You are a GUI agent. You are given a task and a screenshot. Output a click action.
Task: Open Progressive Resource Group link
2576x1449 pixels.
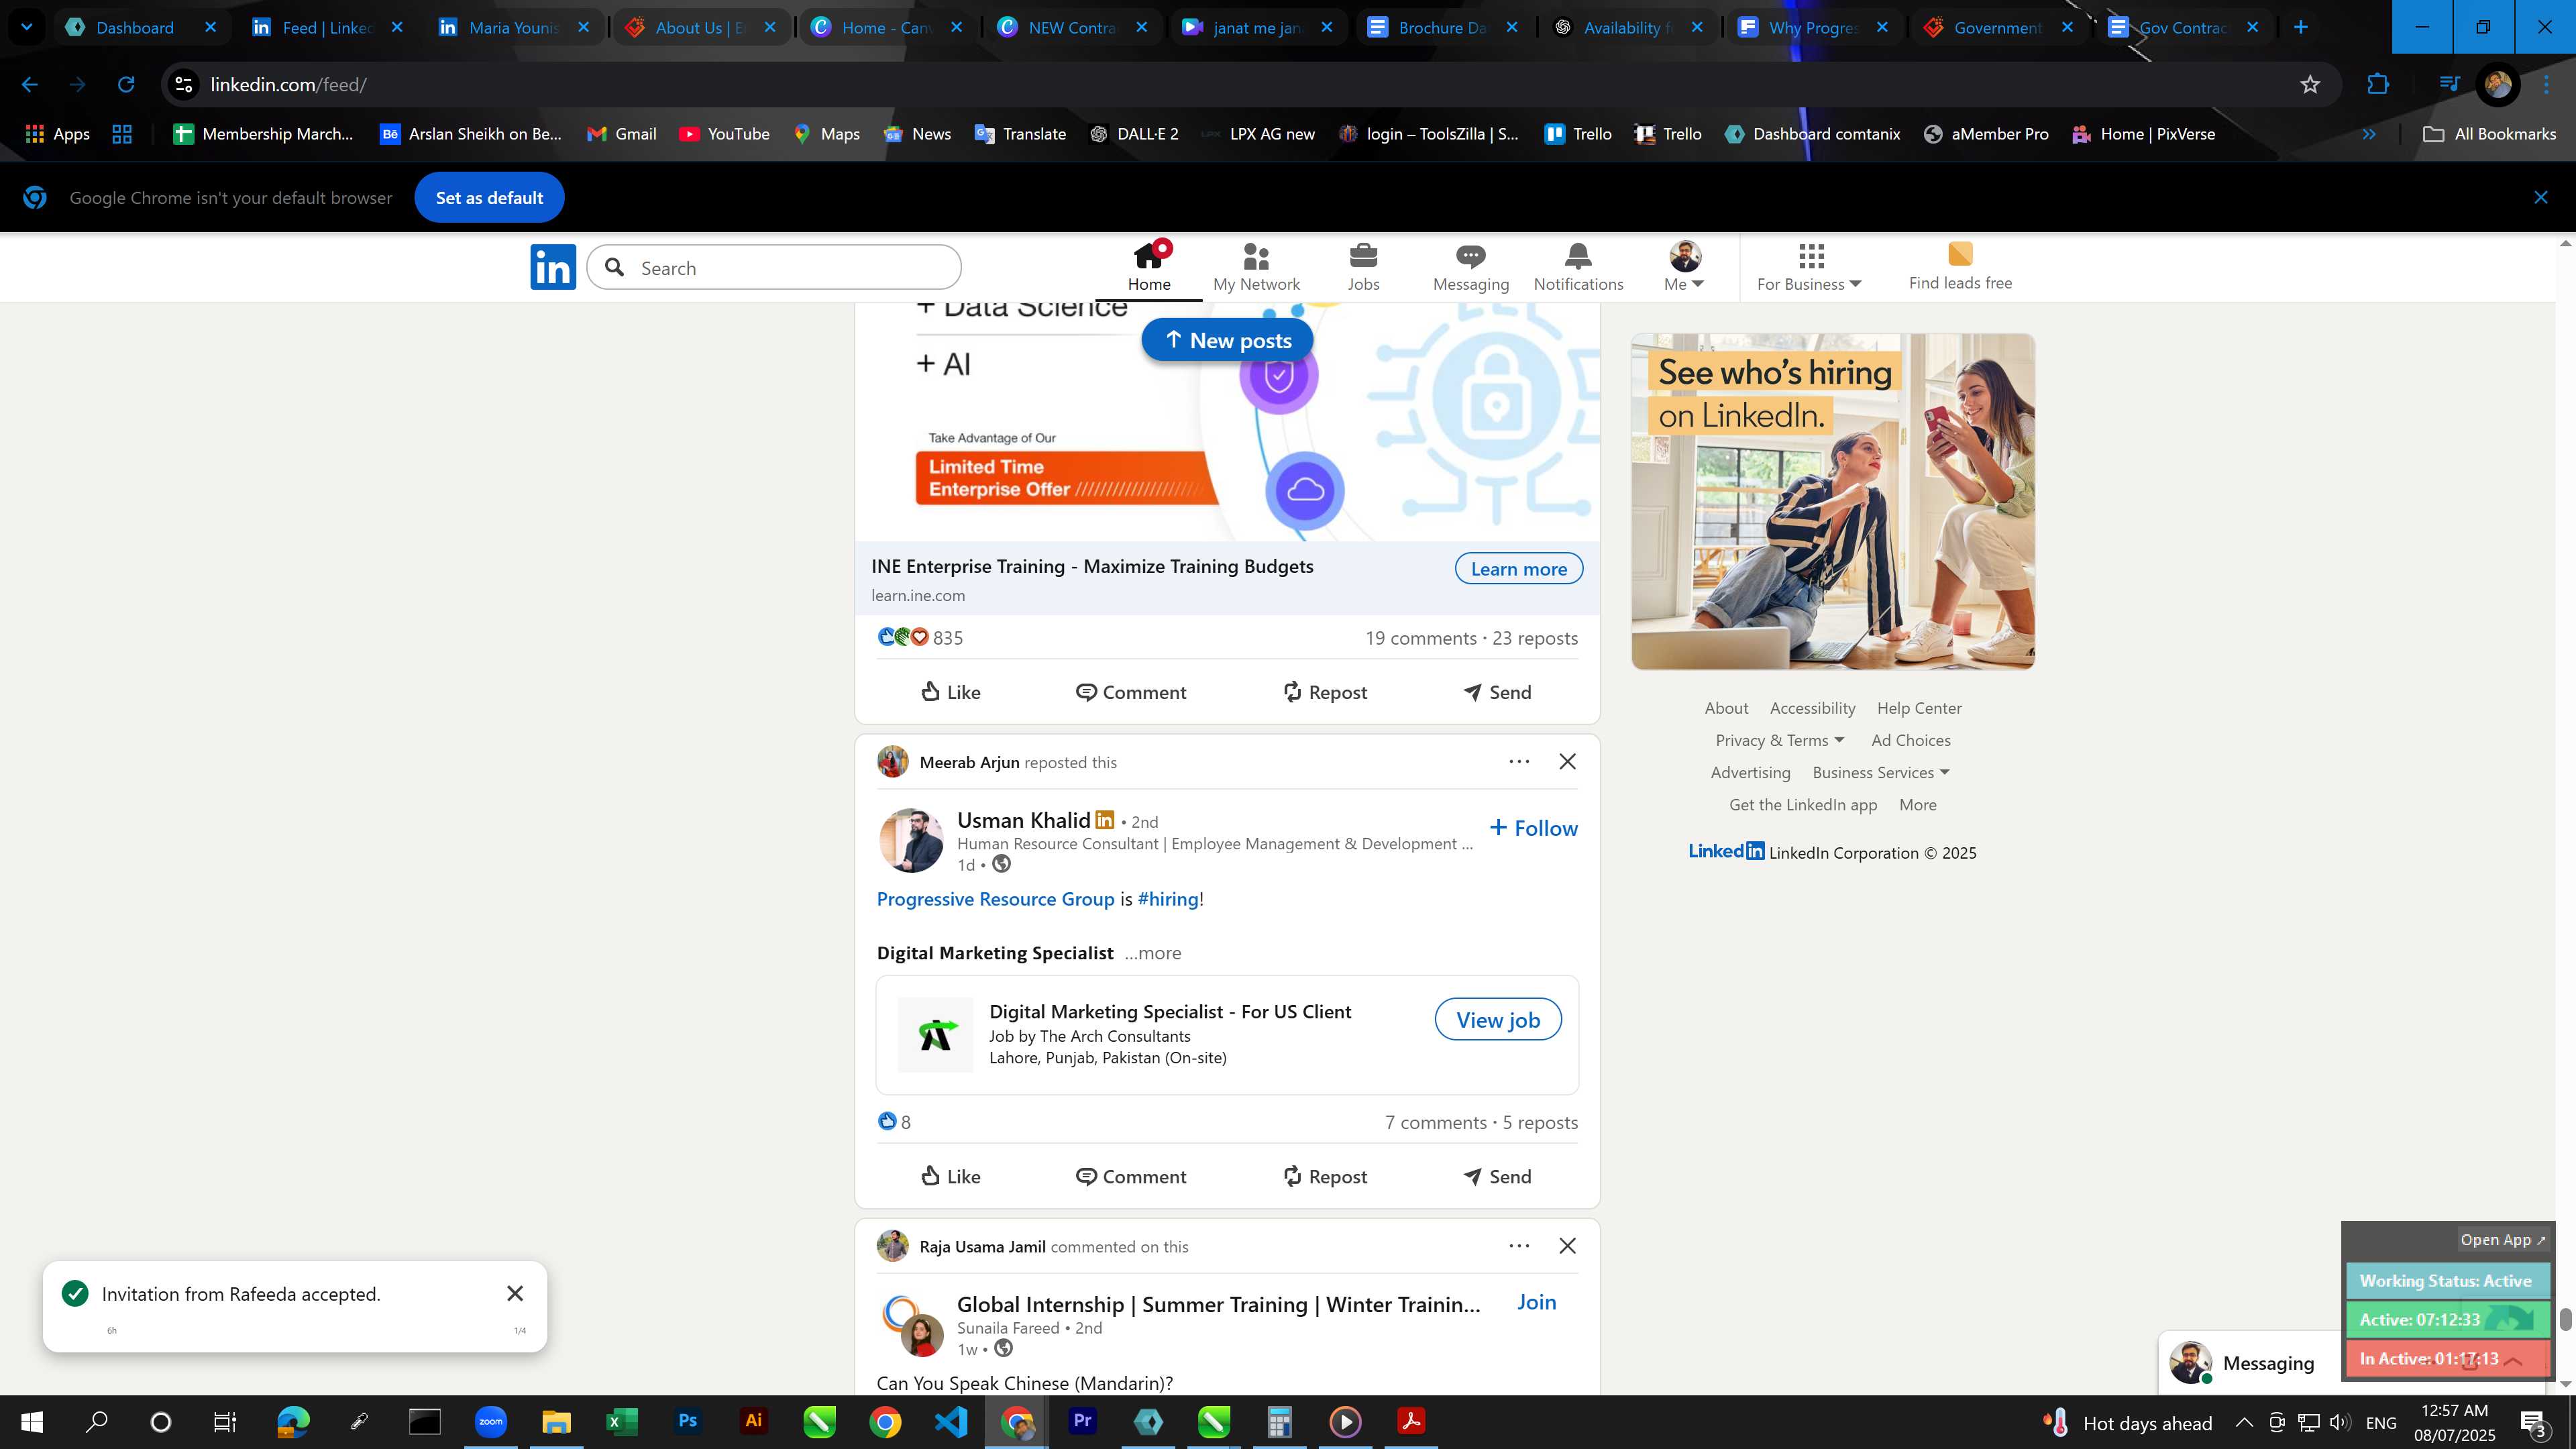pos(995,899)
